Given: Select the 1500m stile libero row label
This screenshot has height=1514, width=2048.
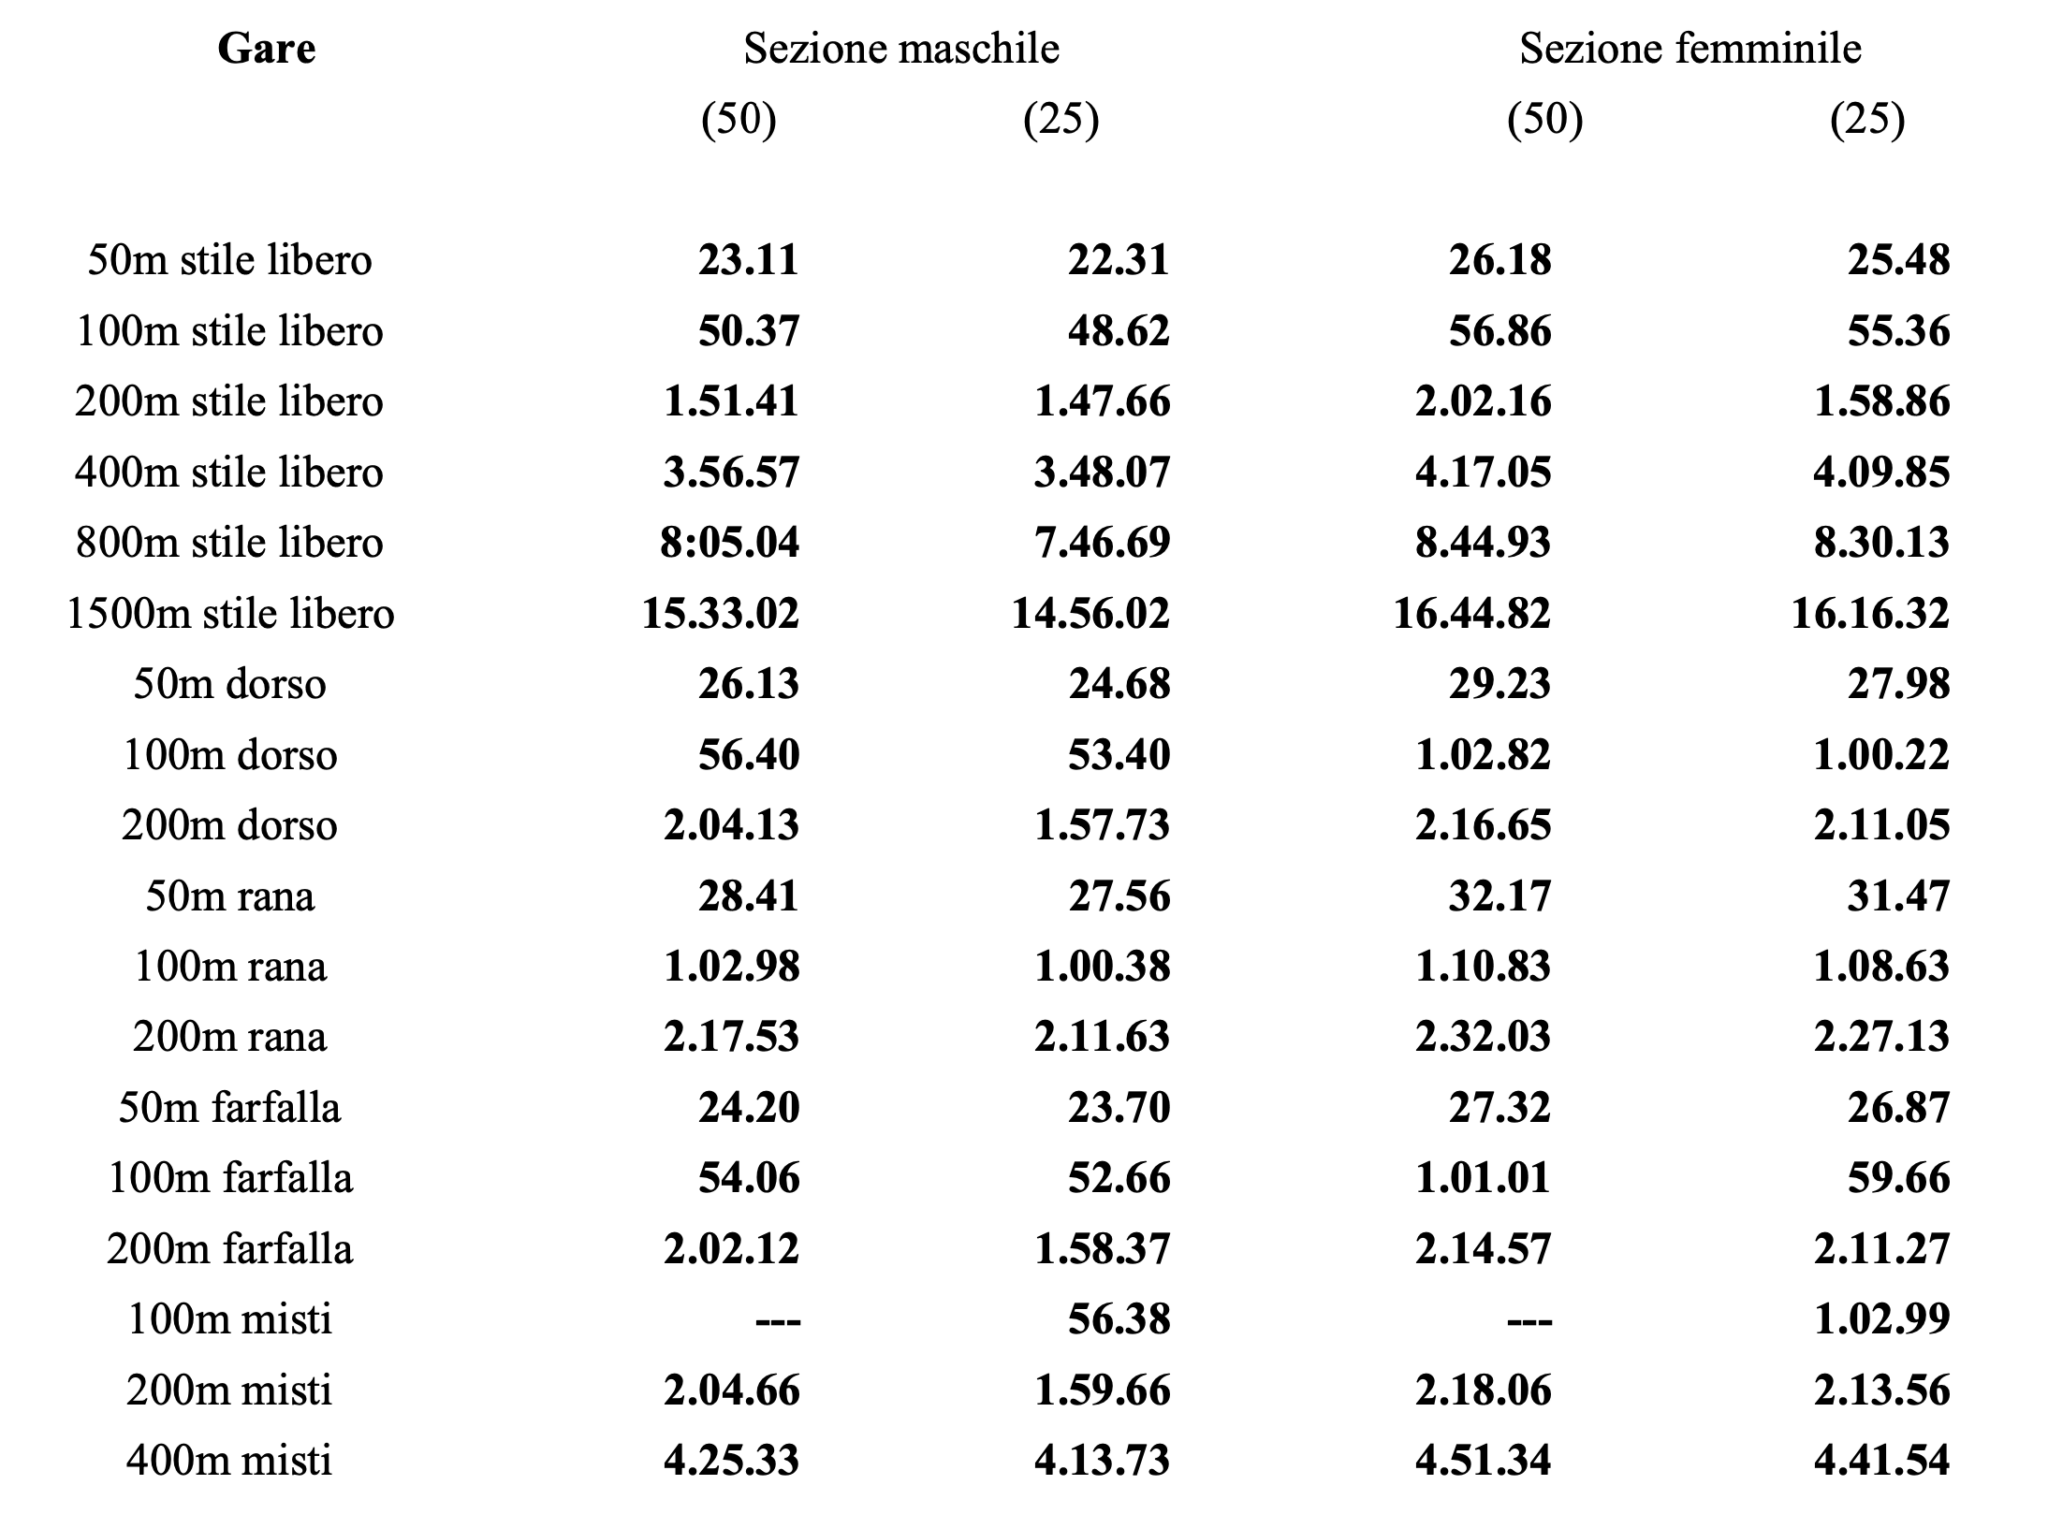Looking at the screenshot, I should pyautogui.click(x=230, y=613).
